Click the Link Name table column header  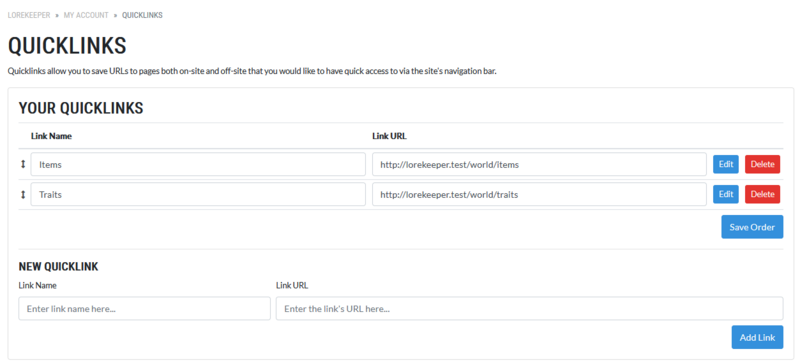pos(52,136)
